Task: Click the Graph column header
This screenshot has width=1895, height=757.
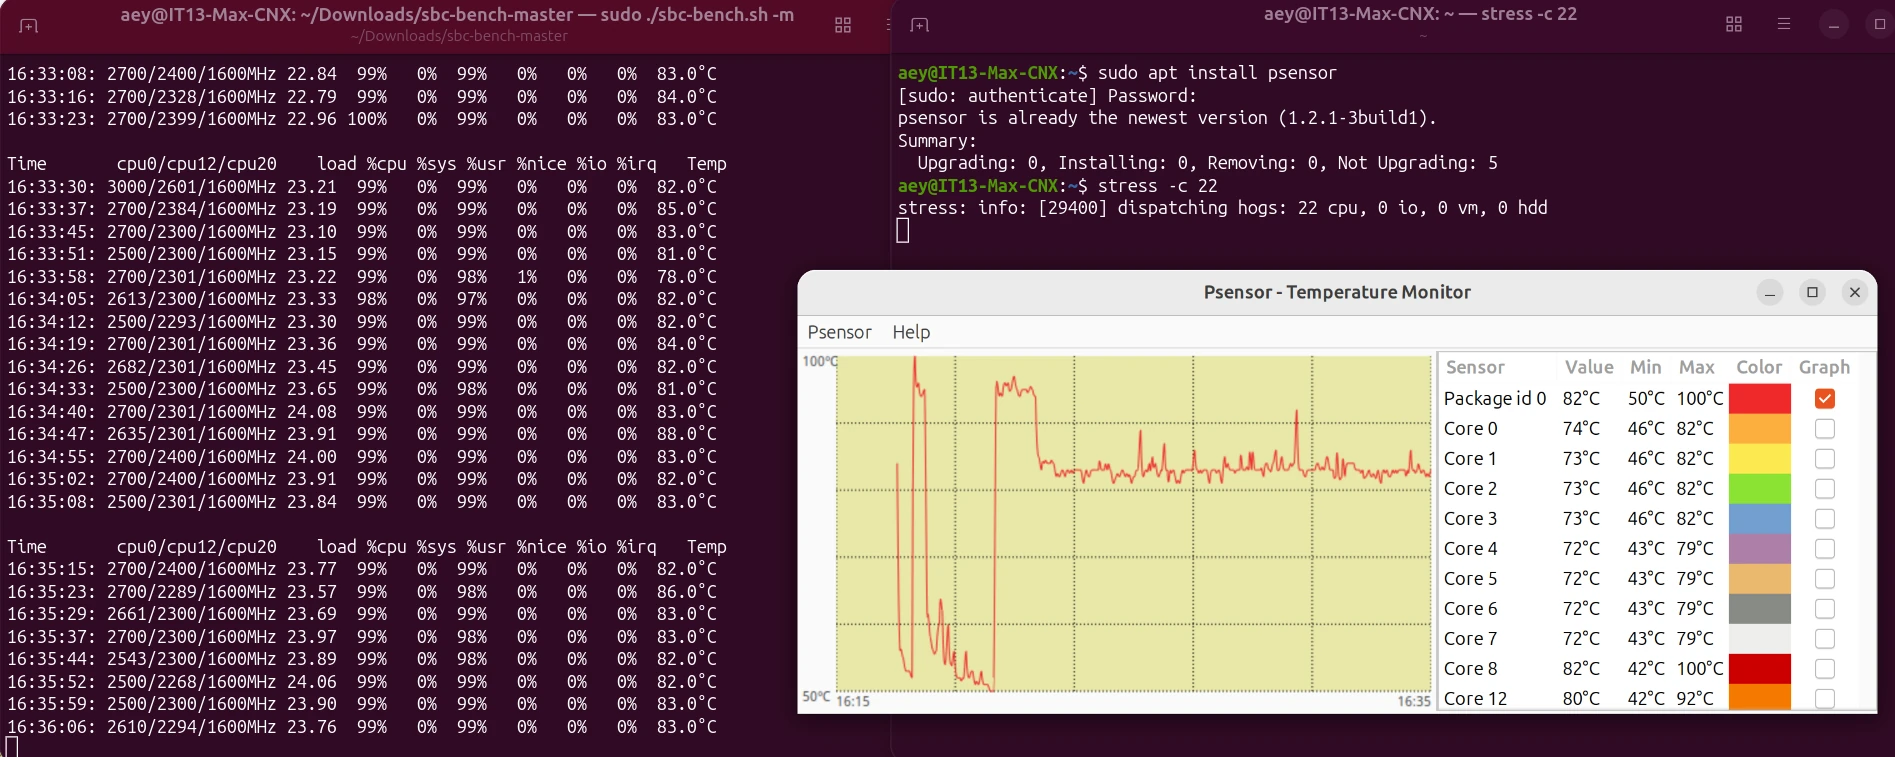Action: coord(1824,367)
